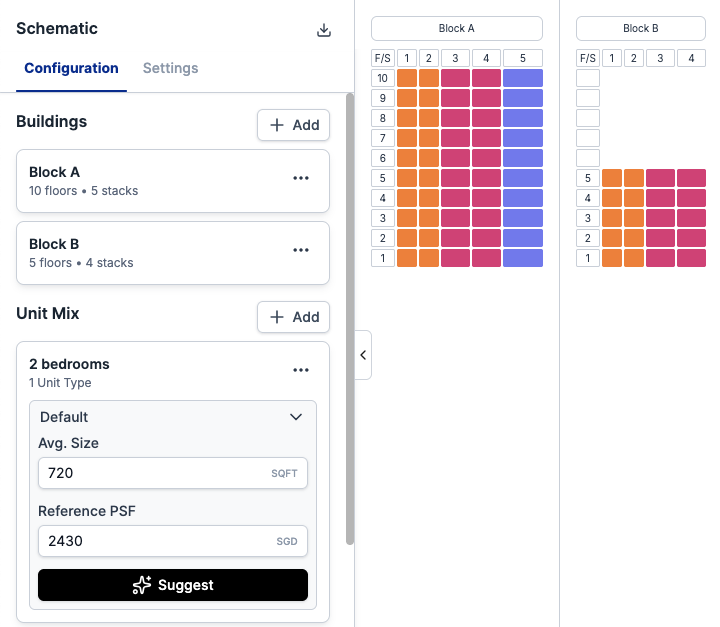Select the Block B card in Buildings
This screenshot has height=627, width=720.
coord(173,253)
